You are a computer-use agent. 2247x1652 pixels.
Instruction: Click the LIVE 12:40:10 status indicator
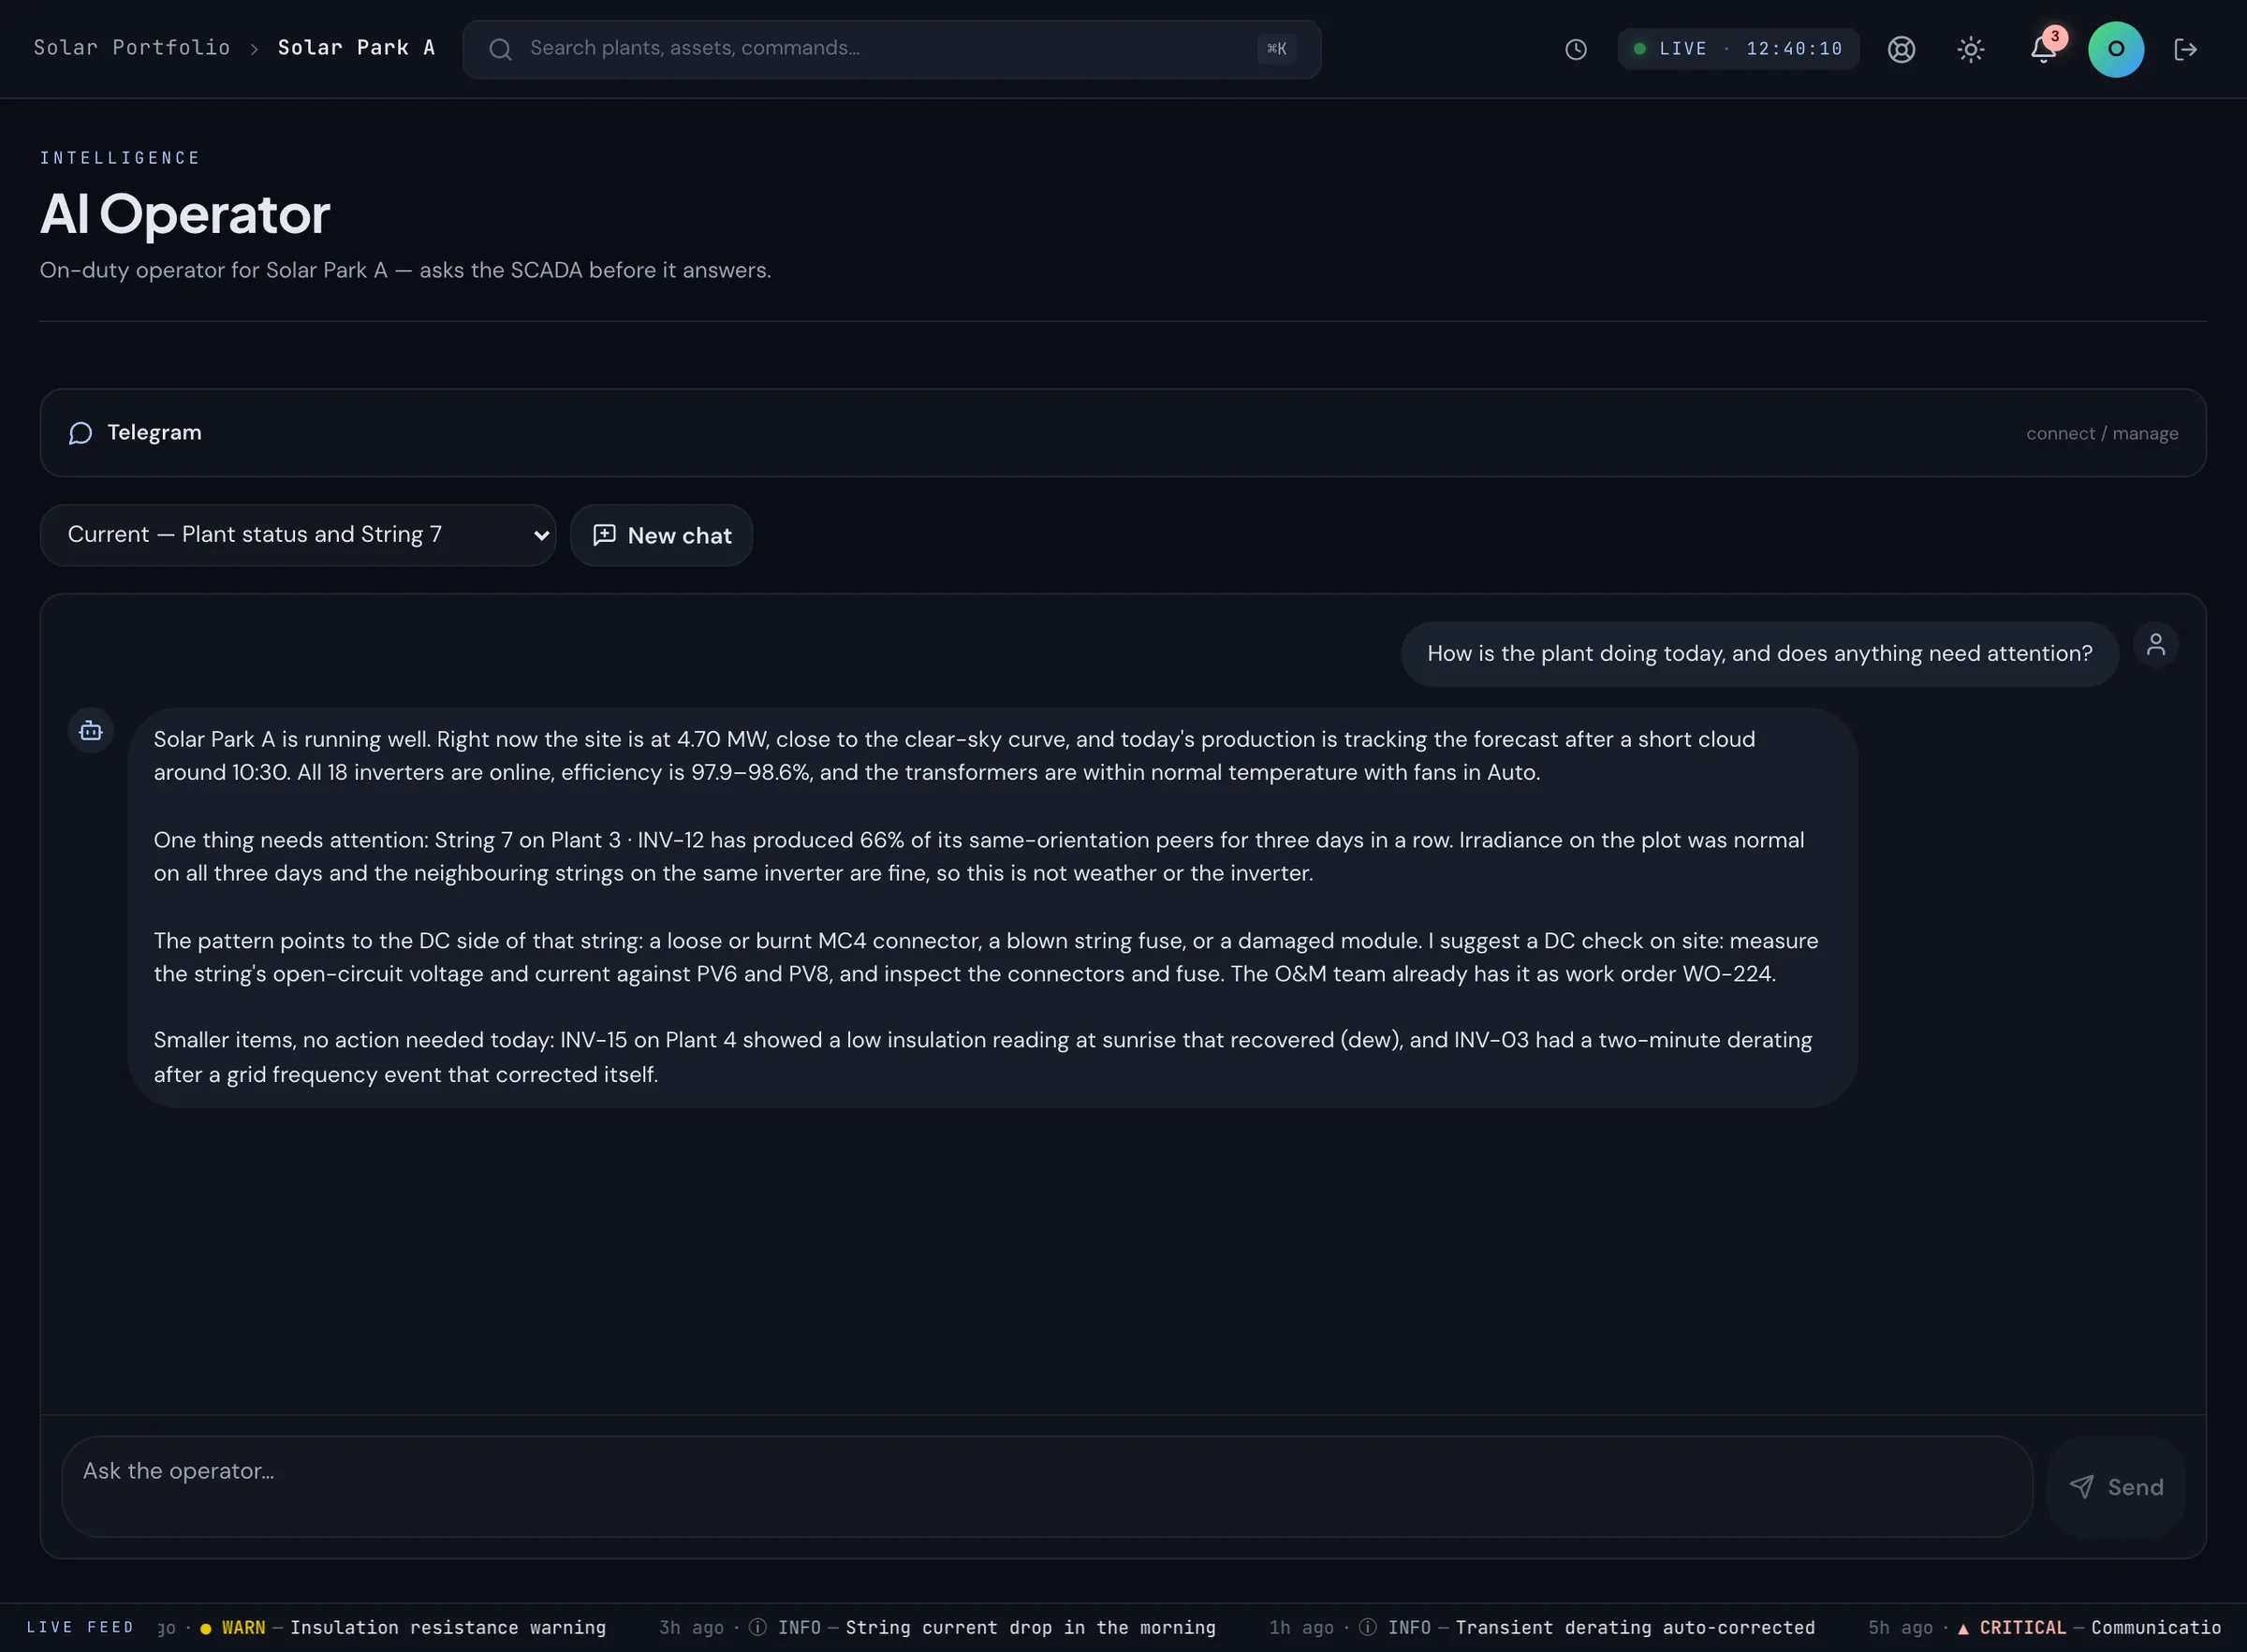coord(1738,49)
